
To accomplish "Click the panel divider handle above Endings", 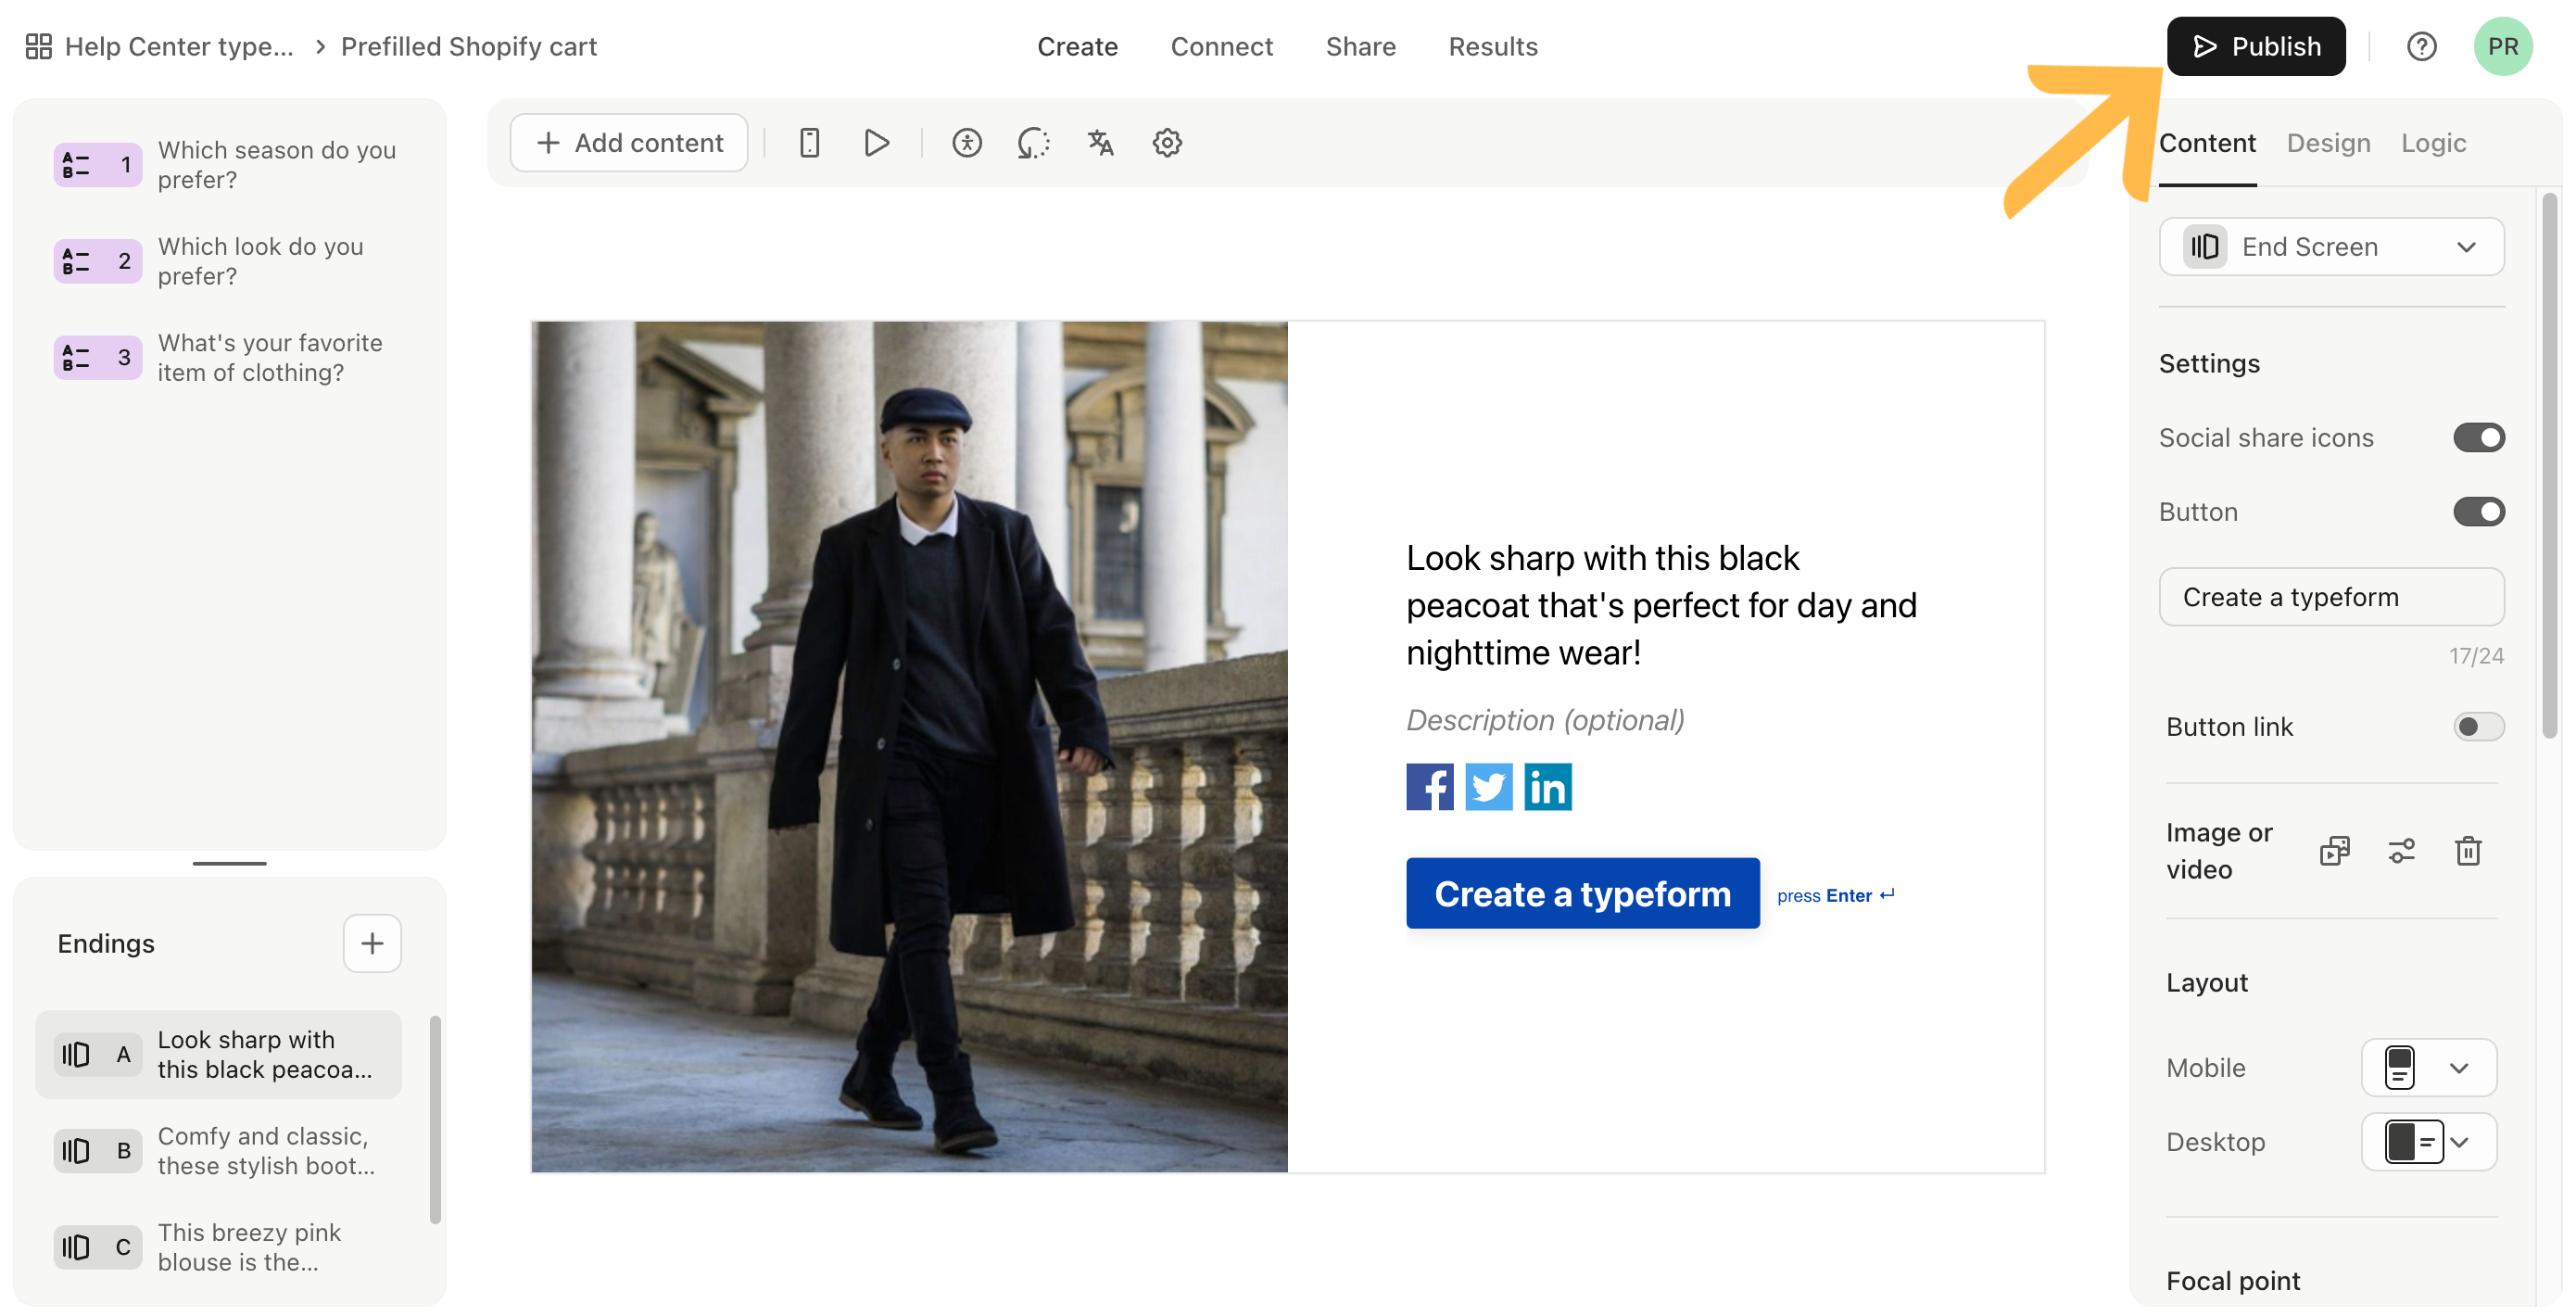I will click(x=229, y=863).
